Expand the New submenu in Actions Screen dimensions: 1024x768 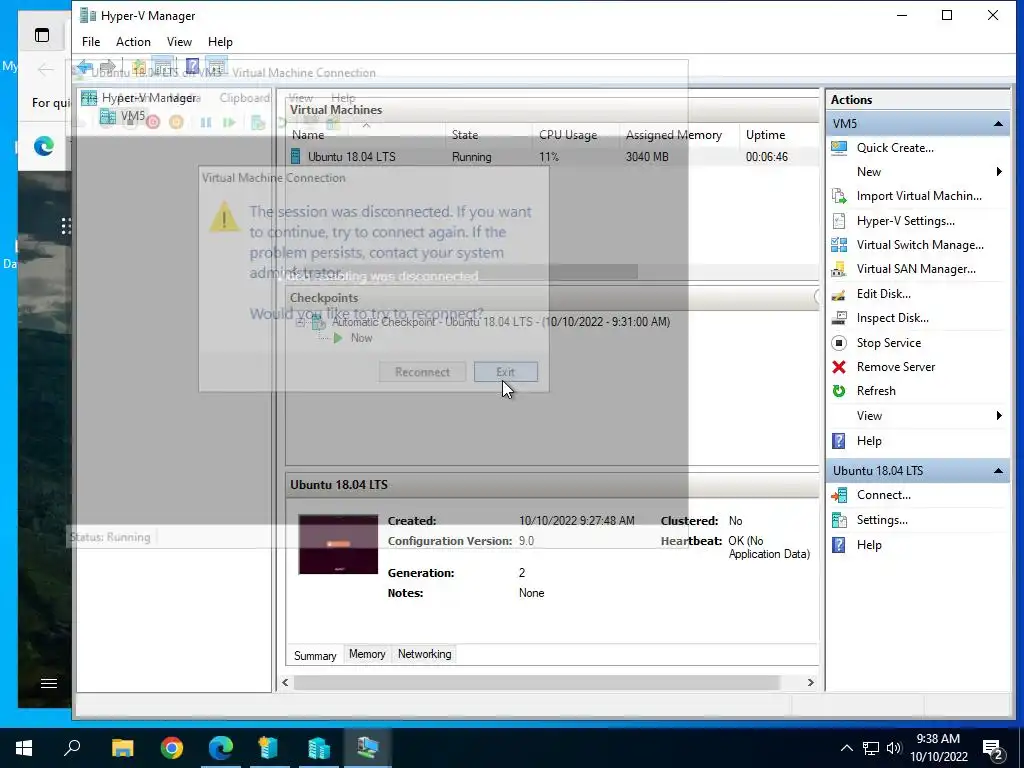click(999, 172)
